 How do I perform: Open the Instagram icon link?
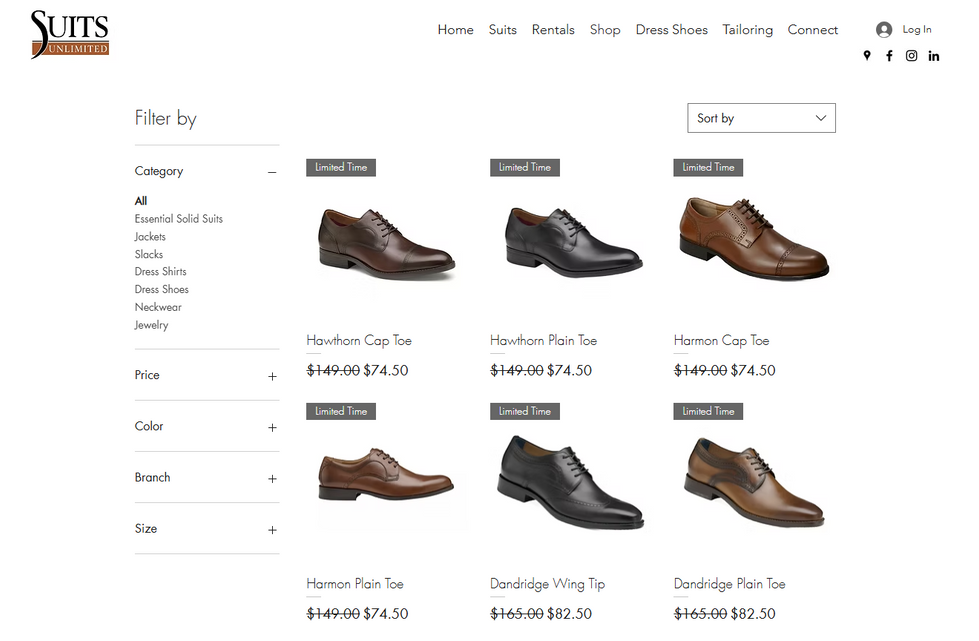[911, 56]
